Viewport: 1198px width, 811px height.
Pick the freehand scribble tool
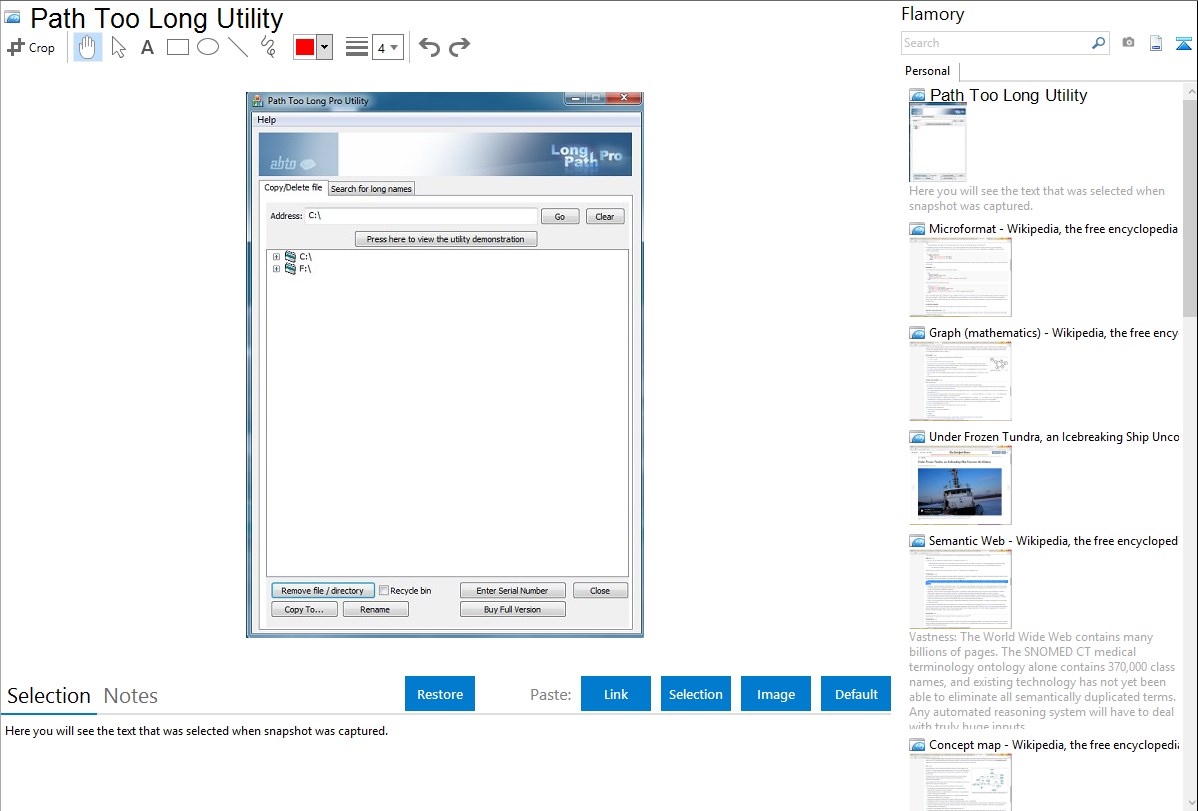point(268,47)
